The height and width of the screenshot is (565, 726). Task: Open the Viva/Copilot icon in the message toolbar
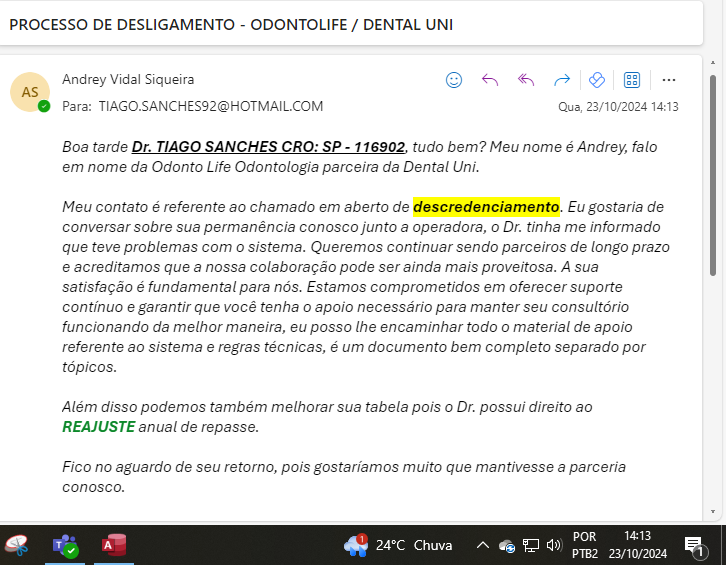tap(597, 80)
